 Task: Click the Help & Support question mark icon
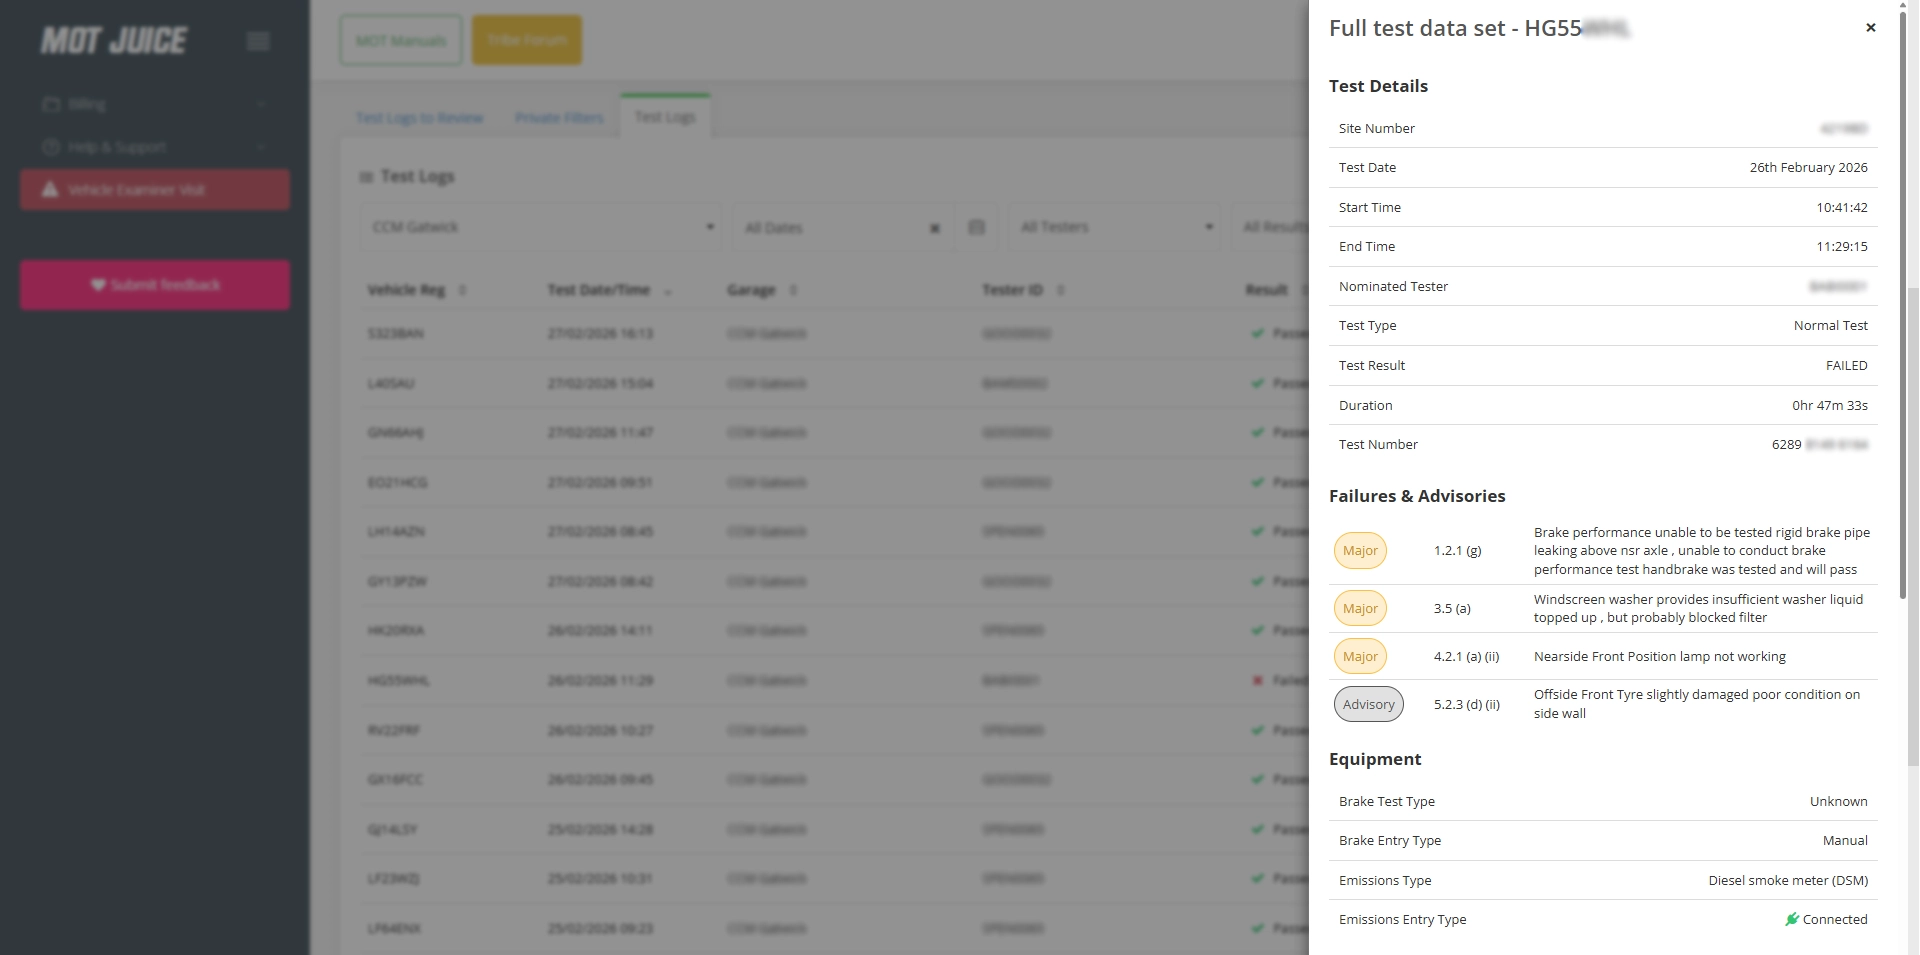pyautogui.click(x=50, y=146)
